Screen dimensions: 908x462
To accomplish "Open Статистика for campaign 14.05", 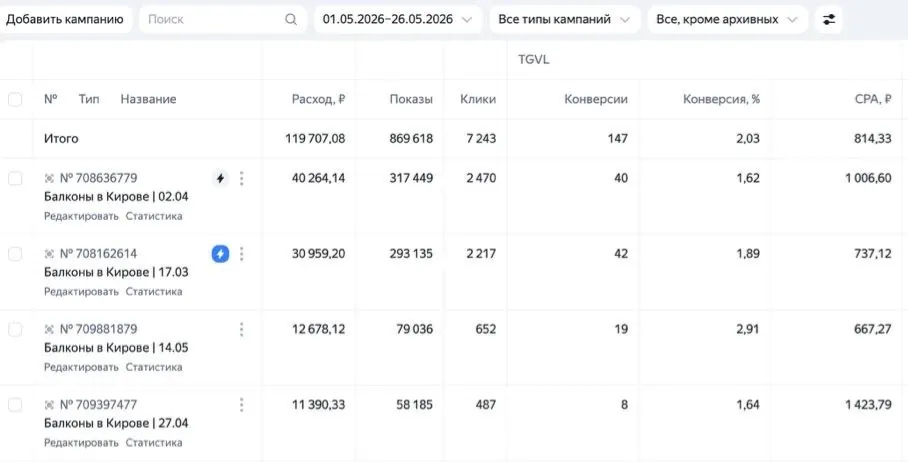I will [x=154, y=367].
